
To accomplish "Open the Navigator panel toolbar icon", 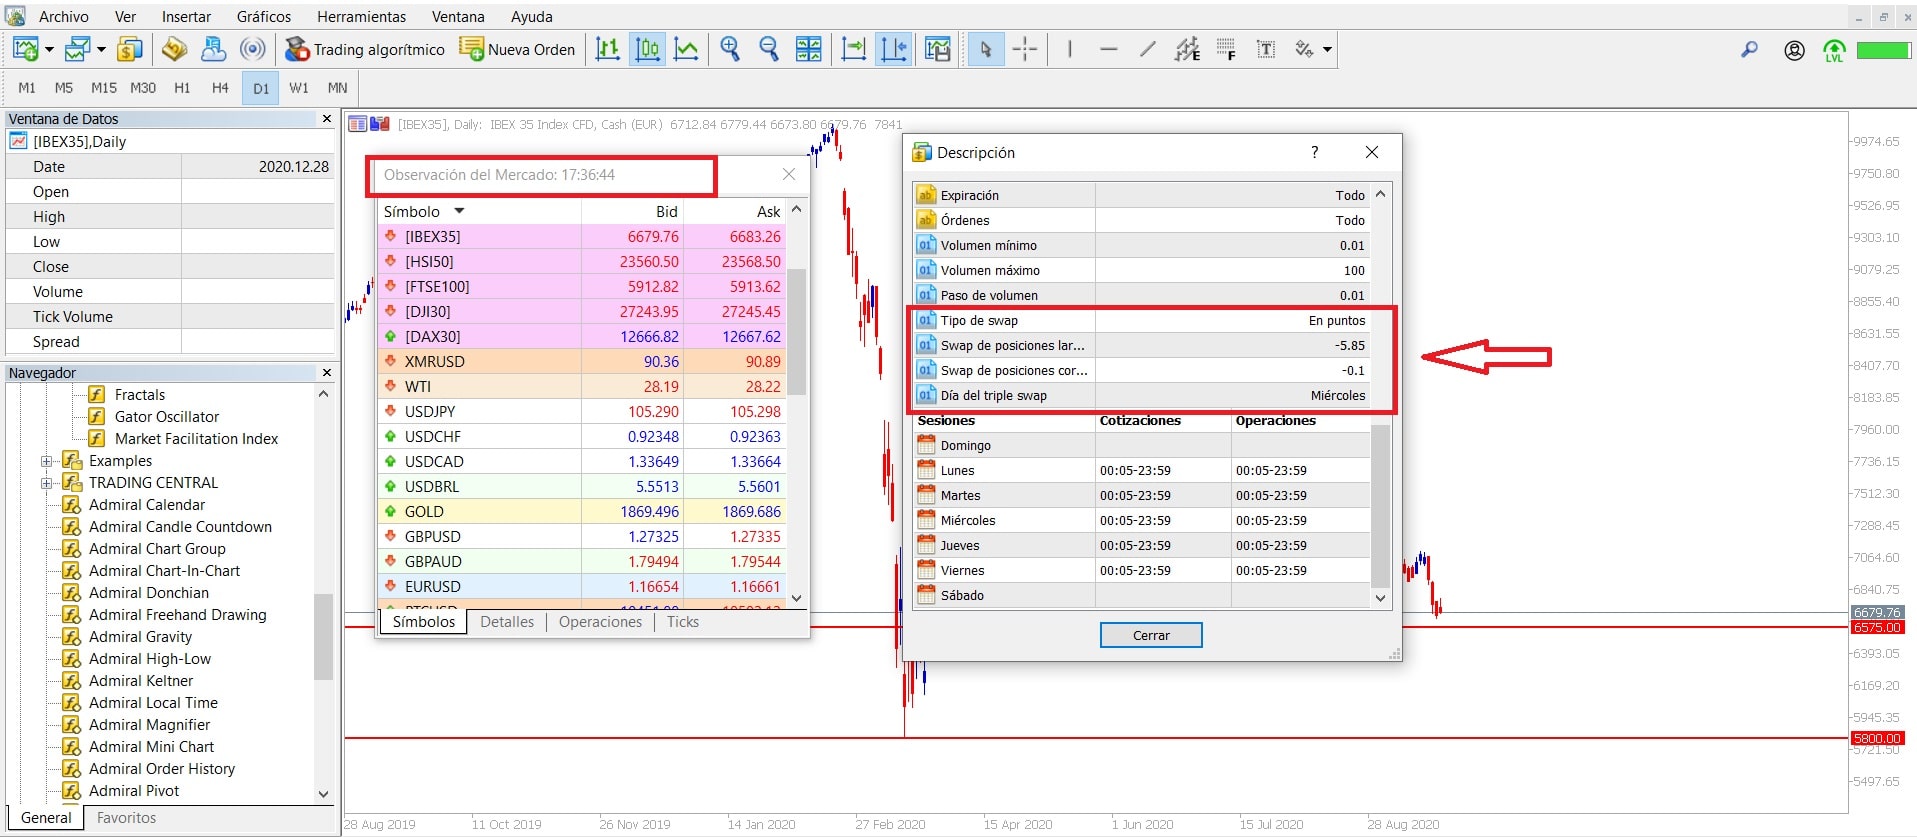I will click(175, 49).
